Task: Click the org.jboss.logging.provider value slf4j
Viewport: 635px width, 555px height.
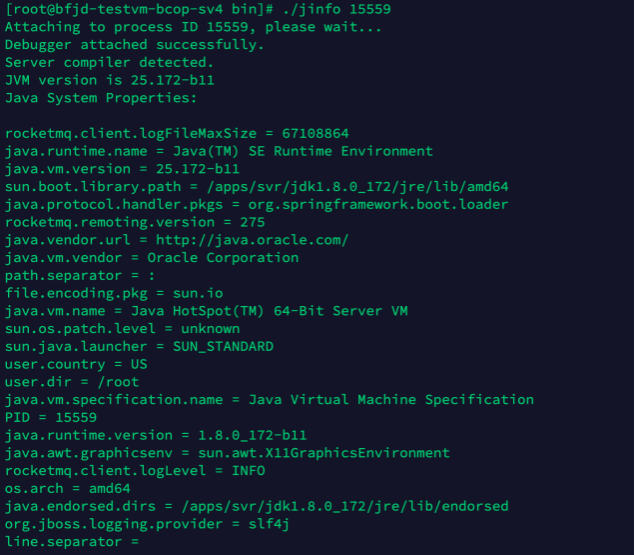Action: pyautogui.click(x=269, y=524)
